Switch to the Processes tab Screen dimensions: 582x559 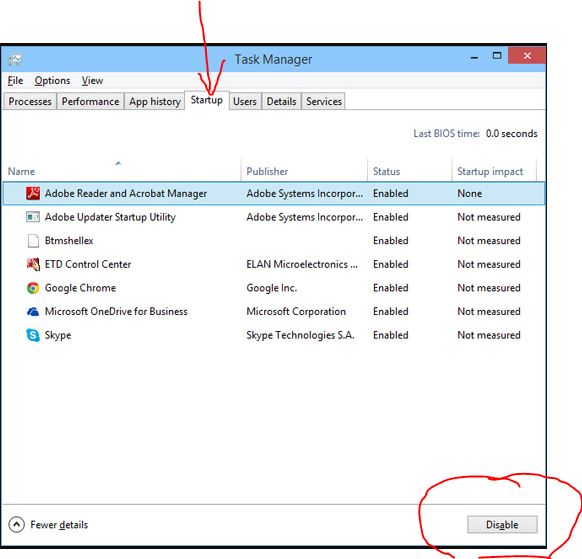click(x=30, y=101)
